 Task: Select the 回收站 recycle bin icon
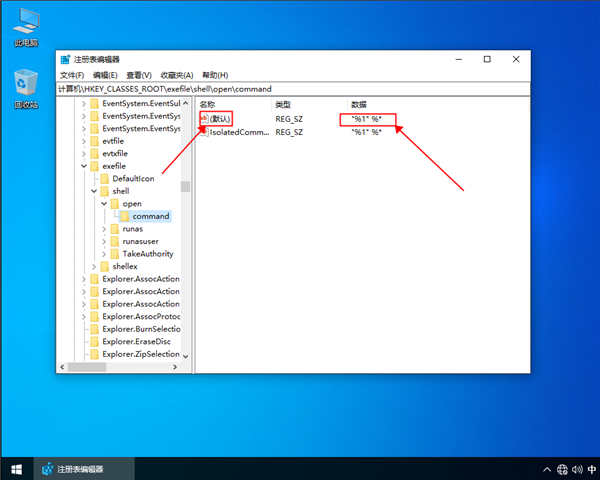pos(26,86)
